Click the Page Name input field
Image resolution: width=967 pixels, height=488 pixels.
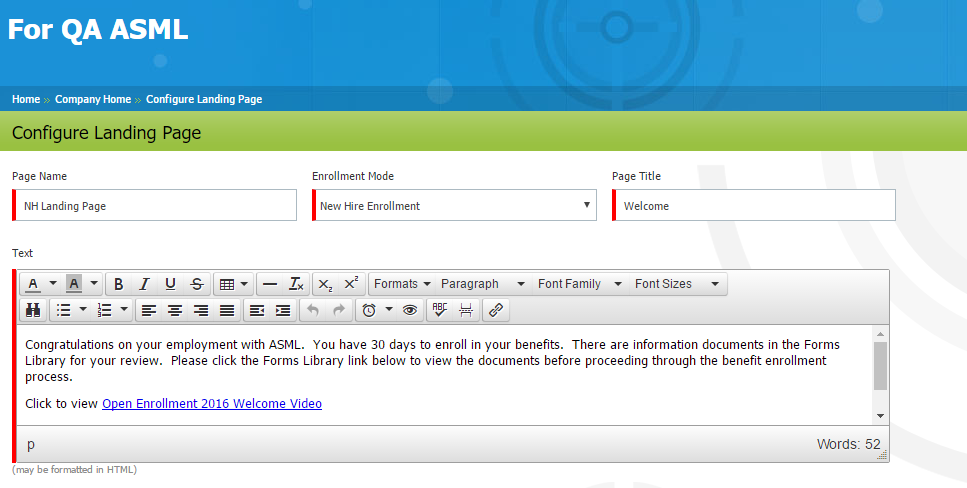click(x=154, y=205)
